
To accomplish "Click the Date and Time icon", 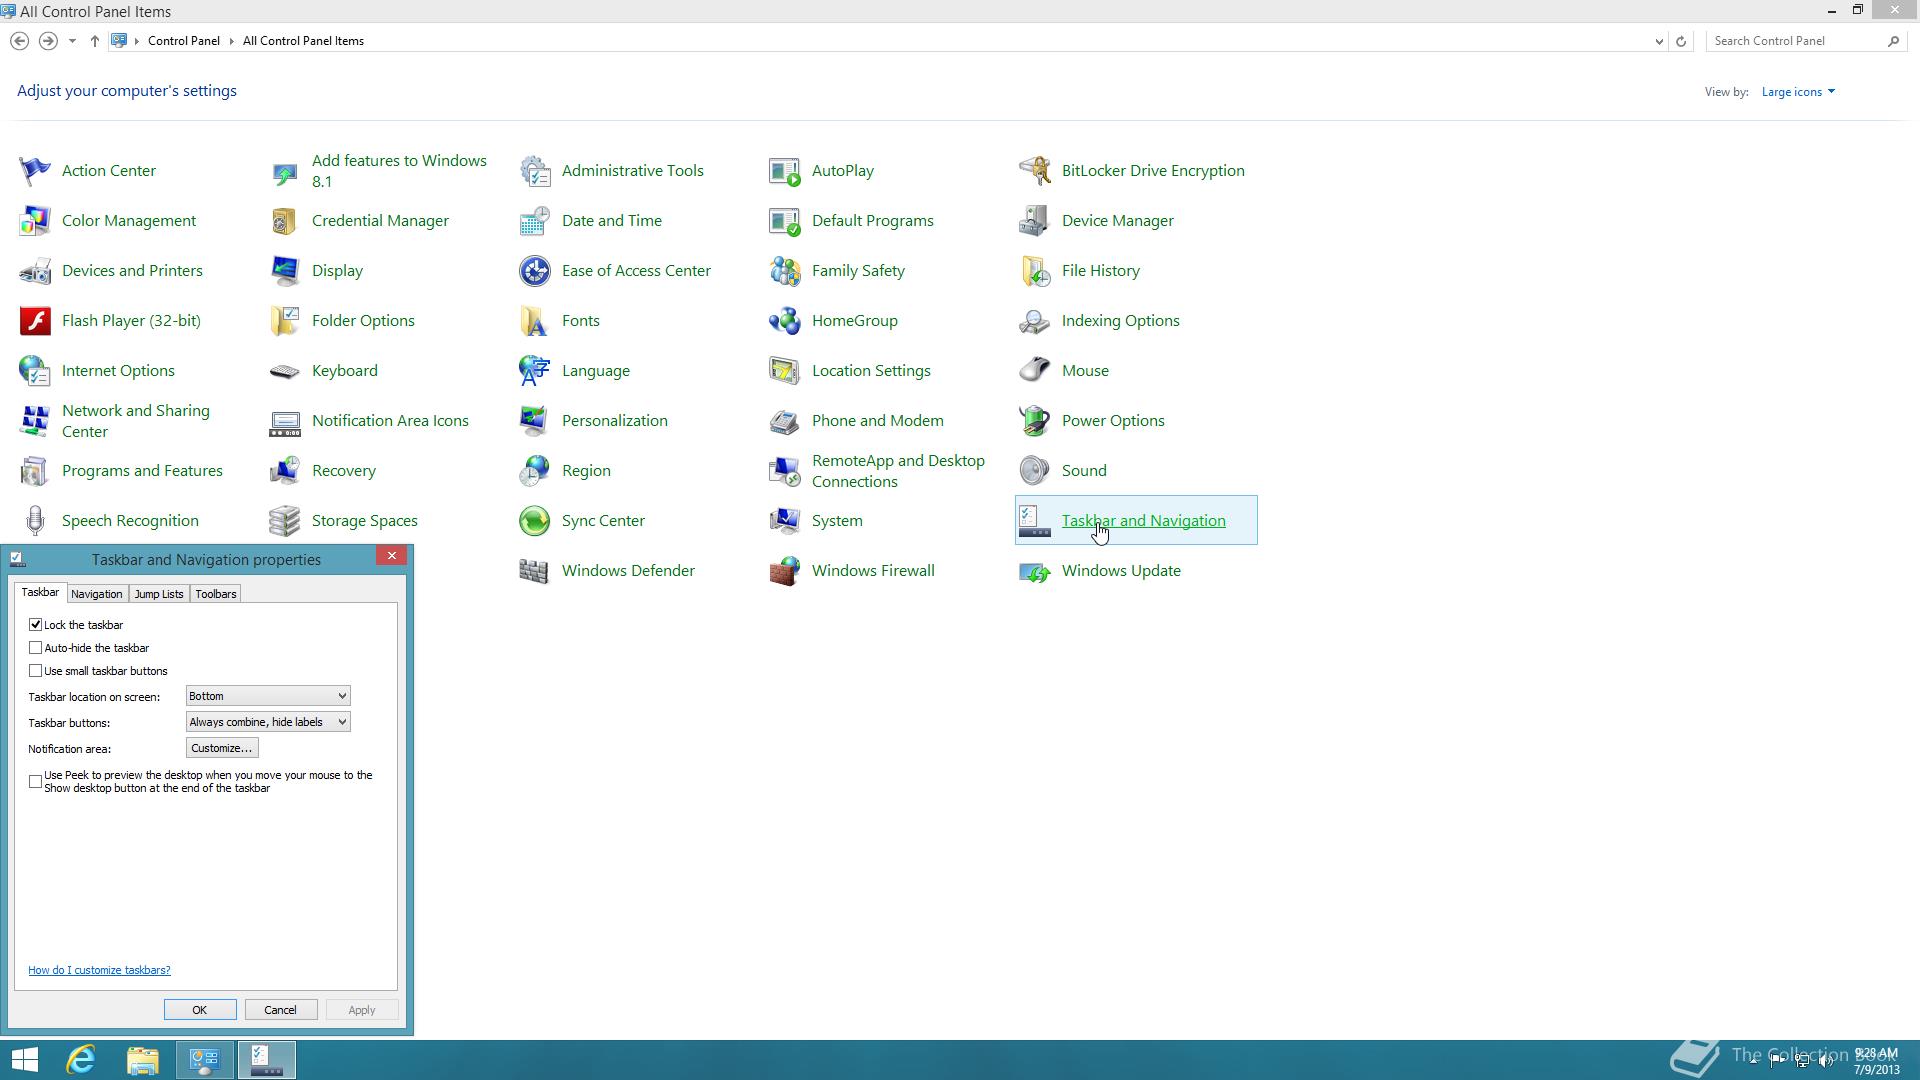I will [535, 221].
